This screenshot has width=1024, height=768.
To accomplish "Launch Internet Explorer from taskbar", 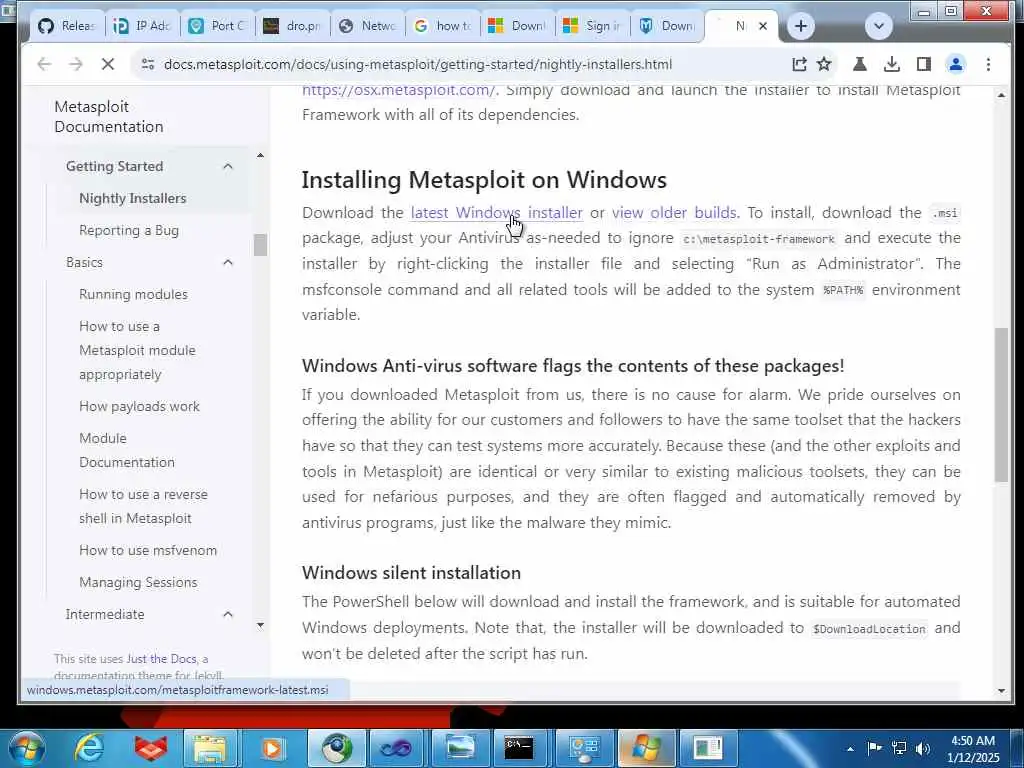I will pyautogui.click(x=88, y=748).
